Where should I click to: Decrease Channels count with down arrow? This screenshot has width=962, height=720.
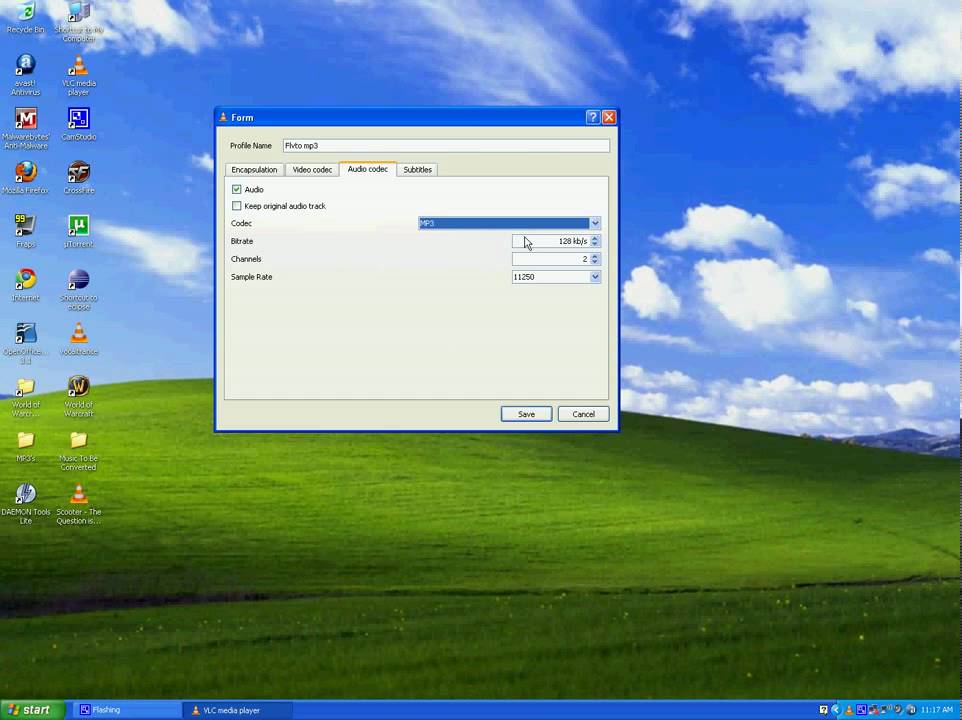click(x=595, y=262)
